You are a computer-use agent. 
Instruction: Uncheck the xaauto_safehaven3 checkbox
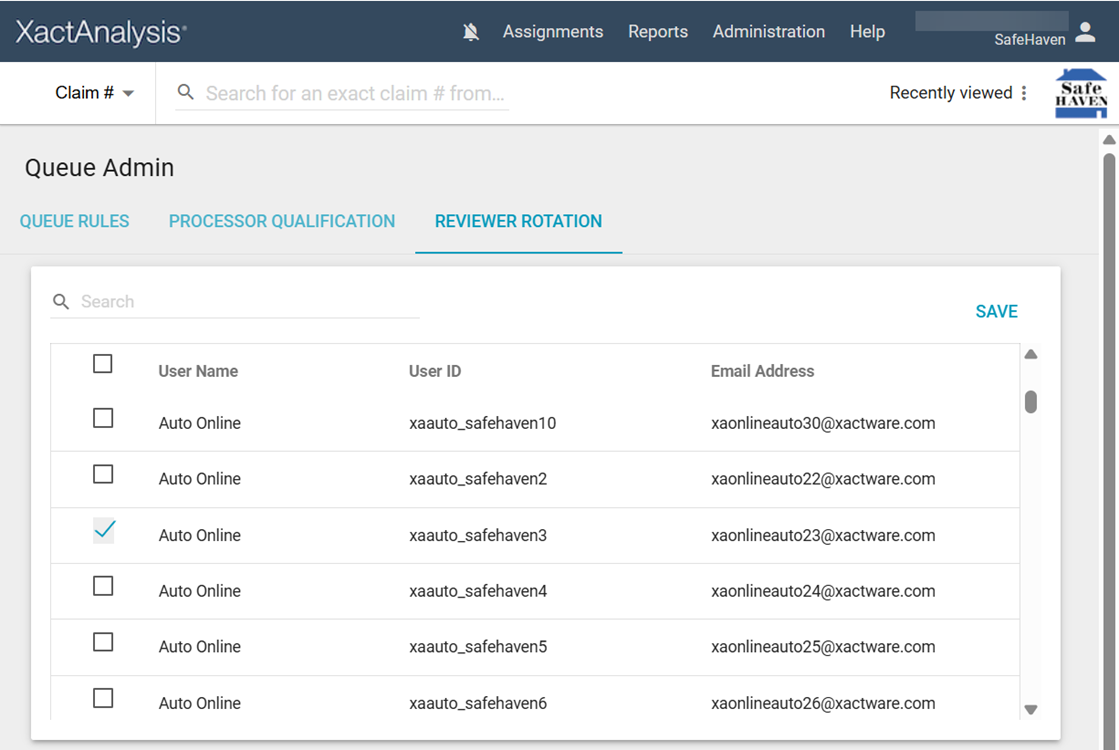tap(104, 531)
